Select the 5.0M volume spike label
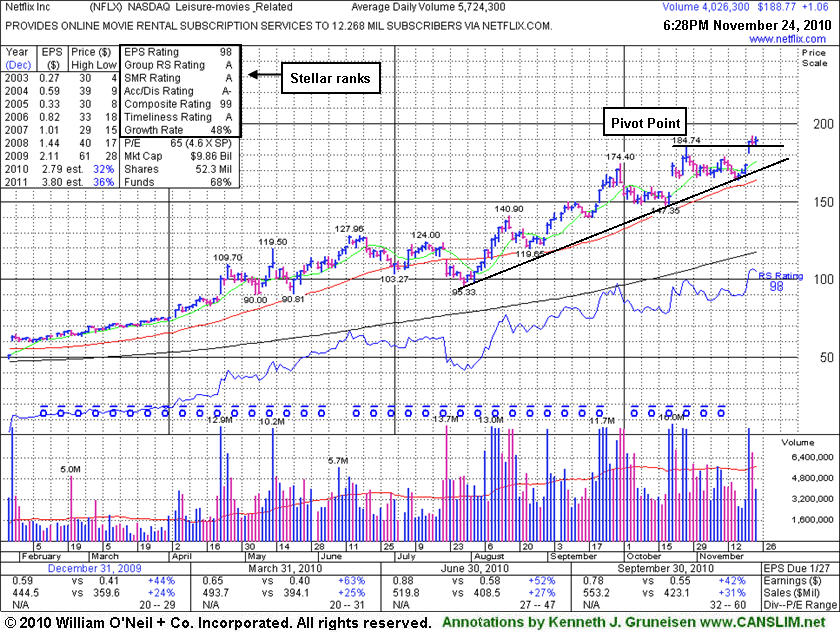Image resolution: width=840 pixels, height=635 pixels. [70, 469]
